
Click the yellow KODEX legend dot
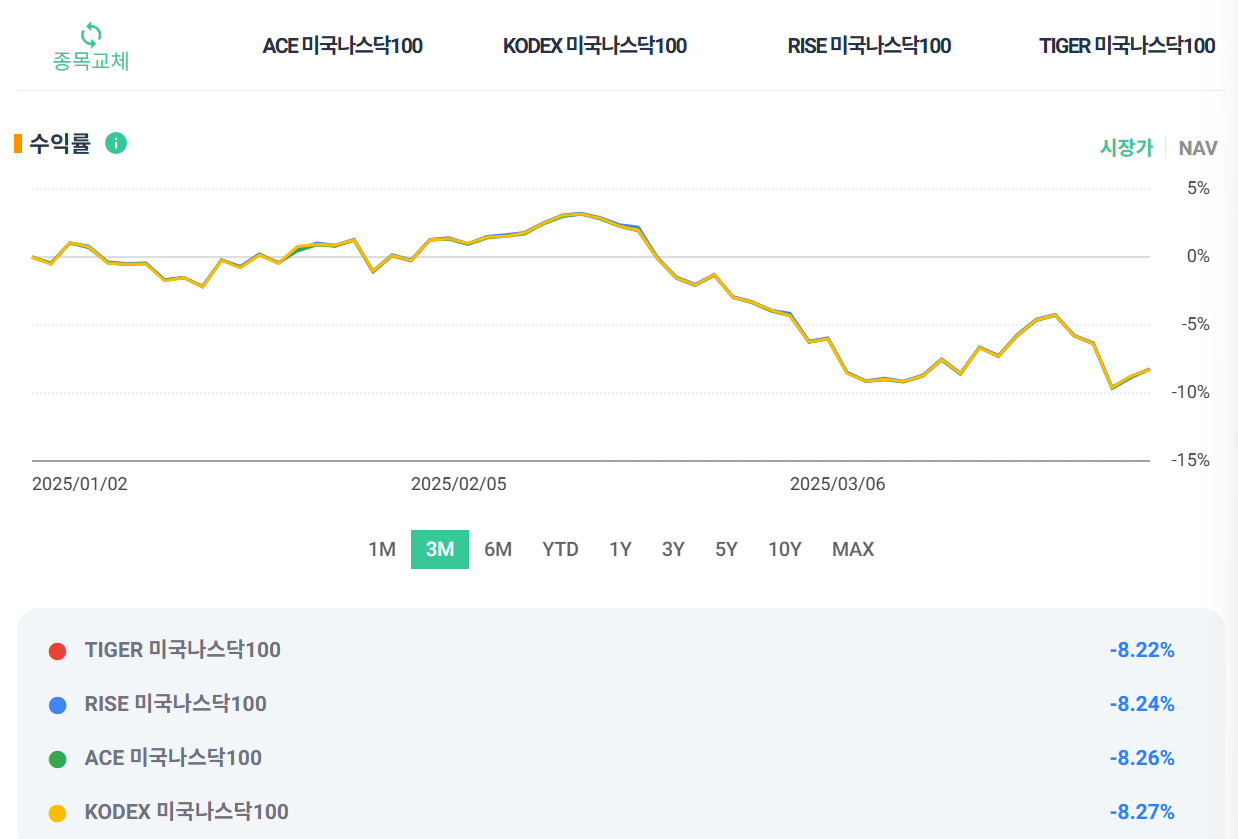pyautogui.click(x=57, y=813)
